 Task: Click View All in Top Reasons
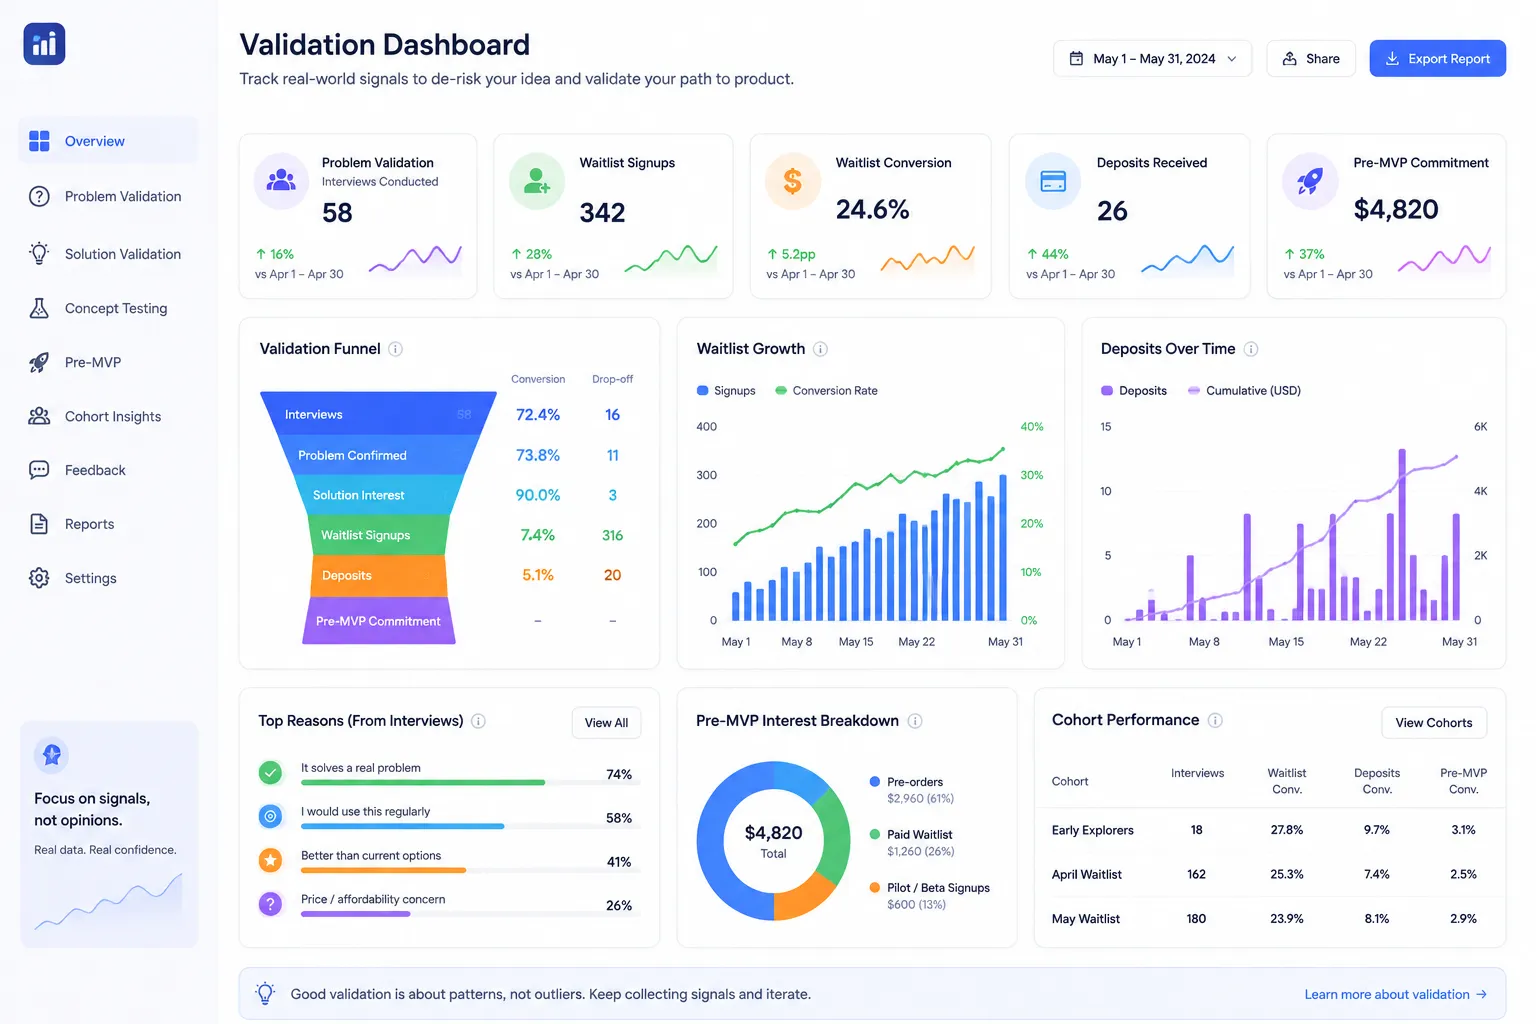pyautogui.click(x=606, y=723)
